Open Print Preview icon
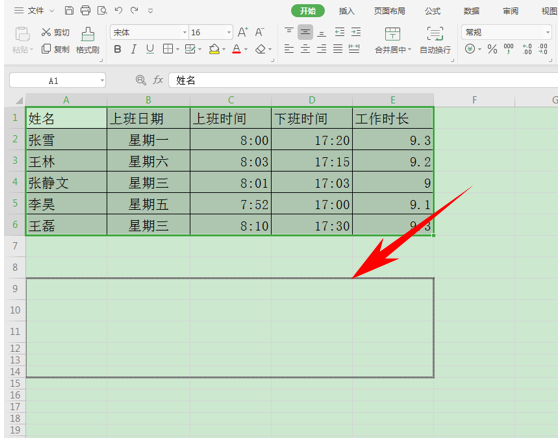This screenshot has width=559, height=438. [x=102, y=11]
